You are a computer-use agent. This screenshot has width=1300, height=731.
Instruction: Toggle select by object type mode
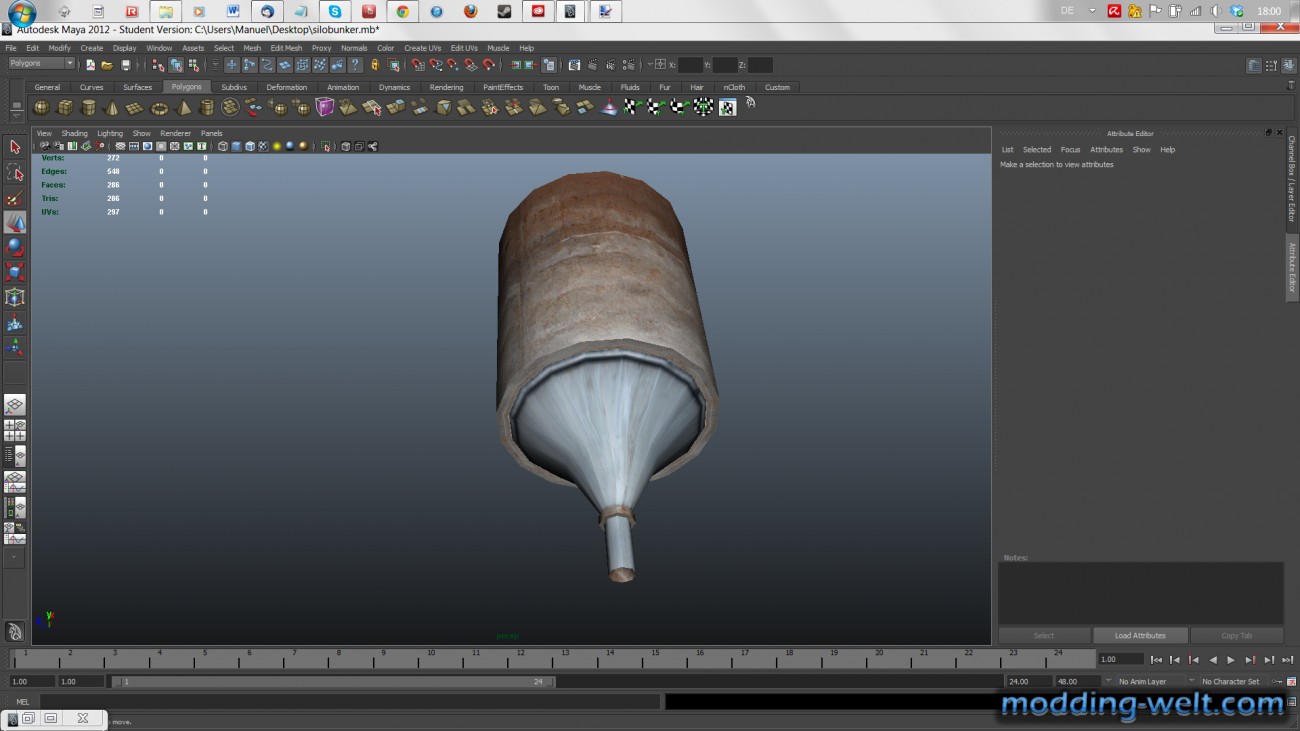pos(176,65)
